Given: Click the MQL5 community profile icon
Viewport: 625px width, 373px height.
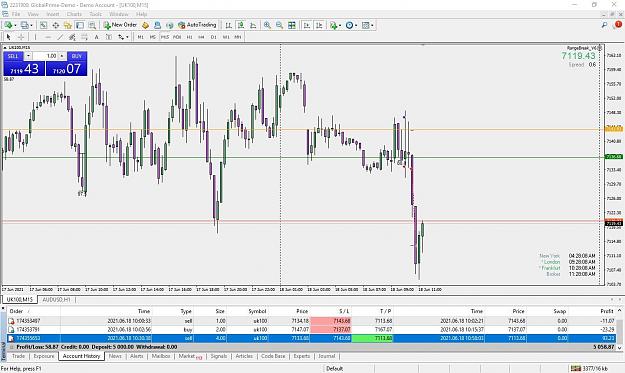Looking at the screenshot, I should pyautogui.click(x=157, y=25).
